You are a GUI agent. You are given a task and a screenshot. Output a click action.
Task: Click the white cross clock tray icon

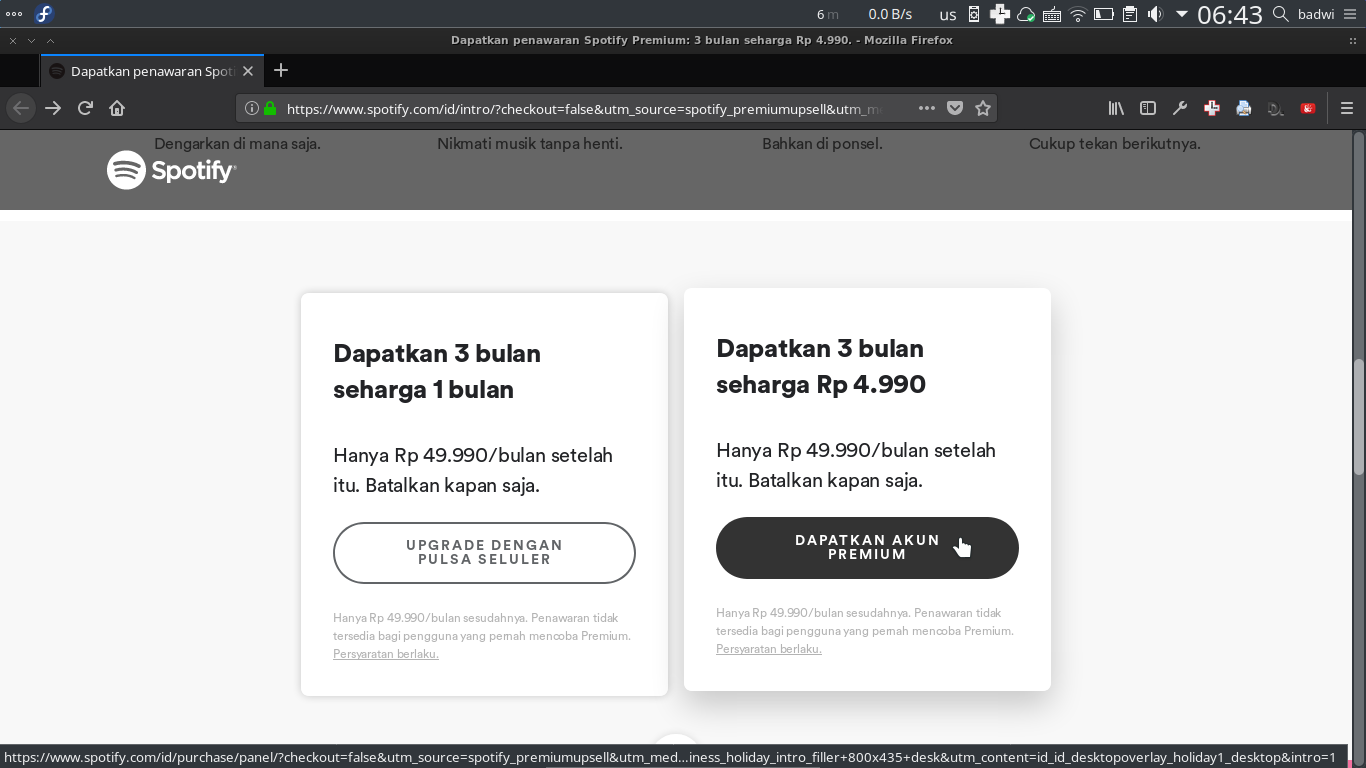[x=999, y=14]
